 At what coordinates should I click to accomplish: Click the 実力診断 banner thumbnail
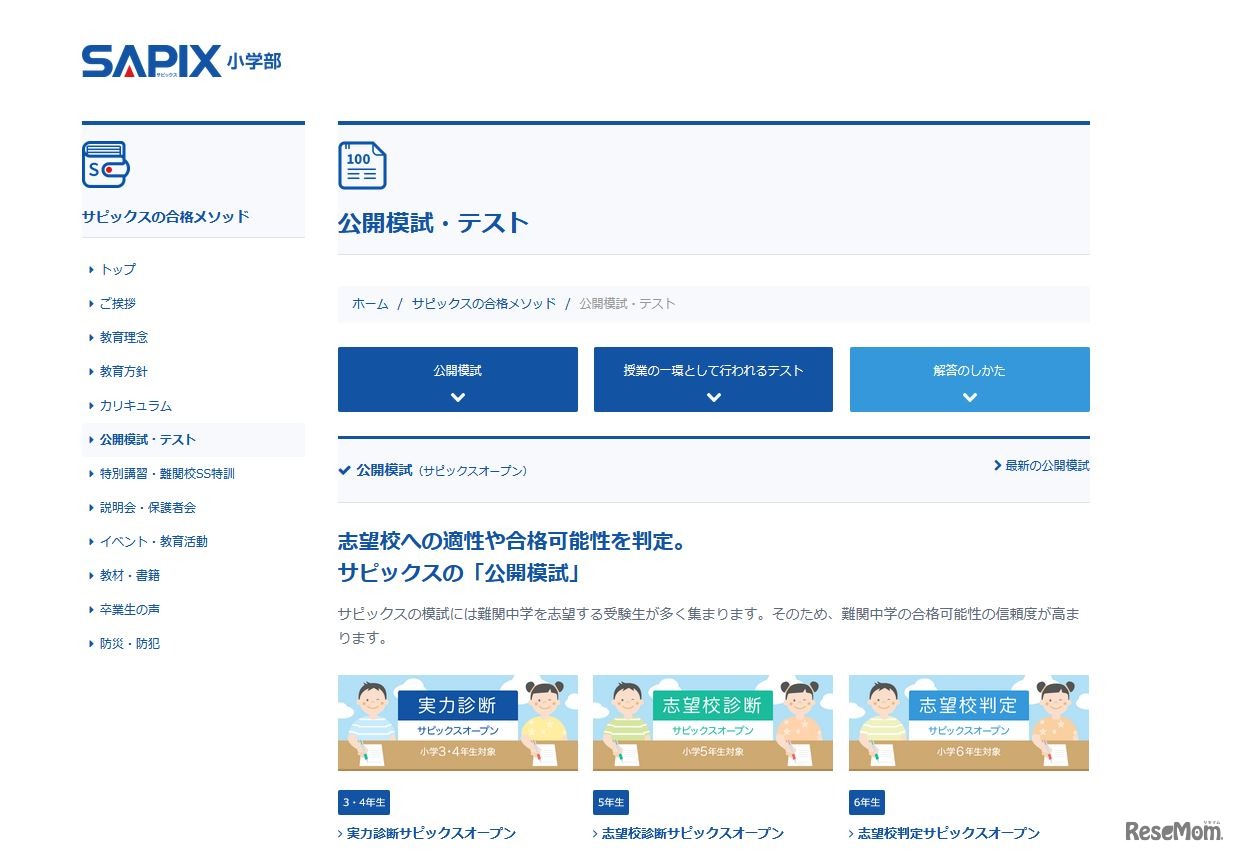(x=458, y=723)
